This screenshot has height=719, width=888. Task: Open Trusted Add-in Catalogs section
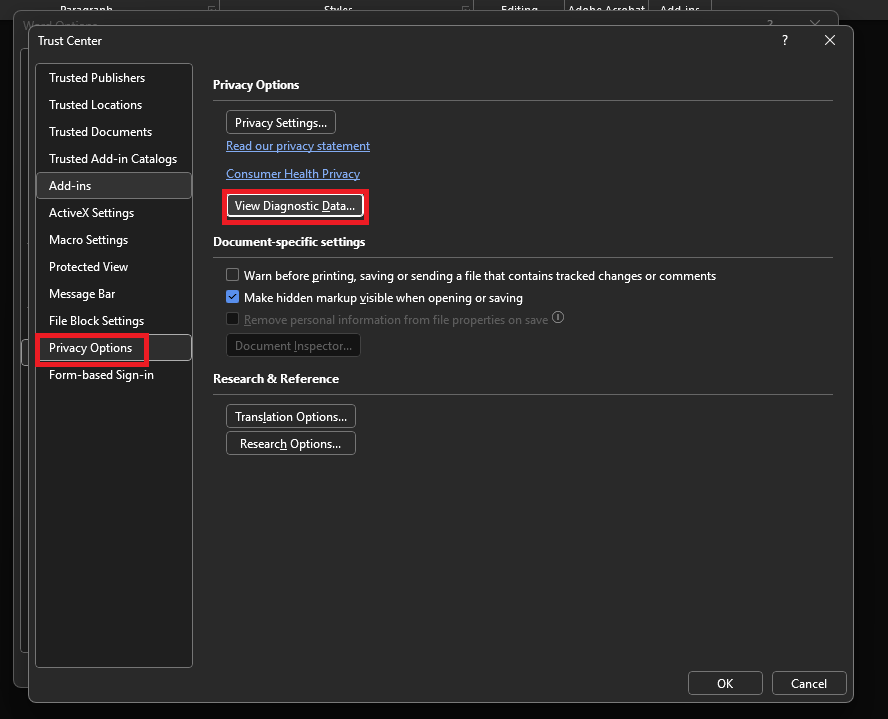point(113,159)
